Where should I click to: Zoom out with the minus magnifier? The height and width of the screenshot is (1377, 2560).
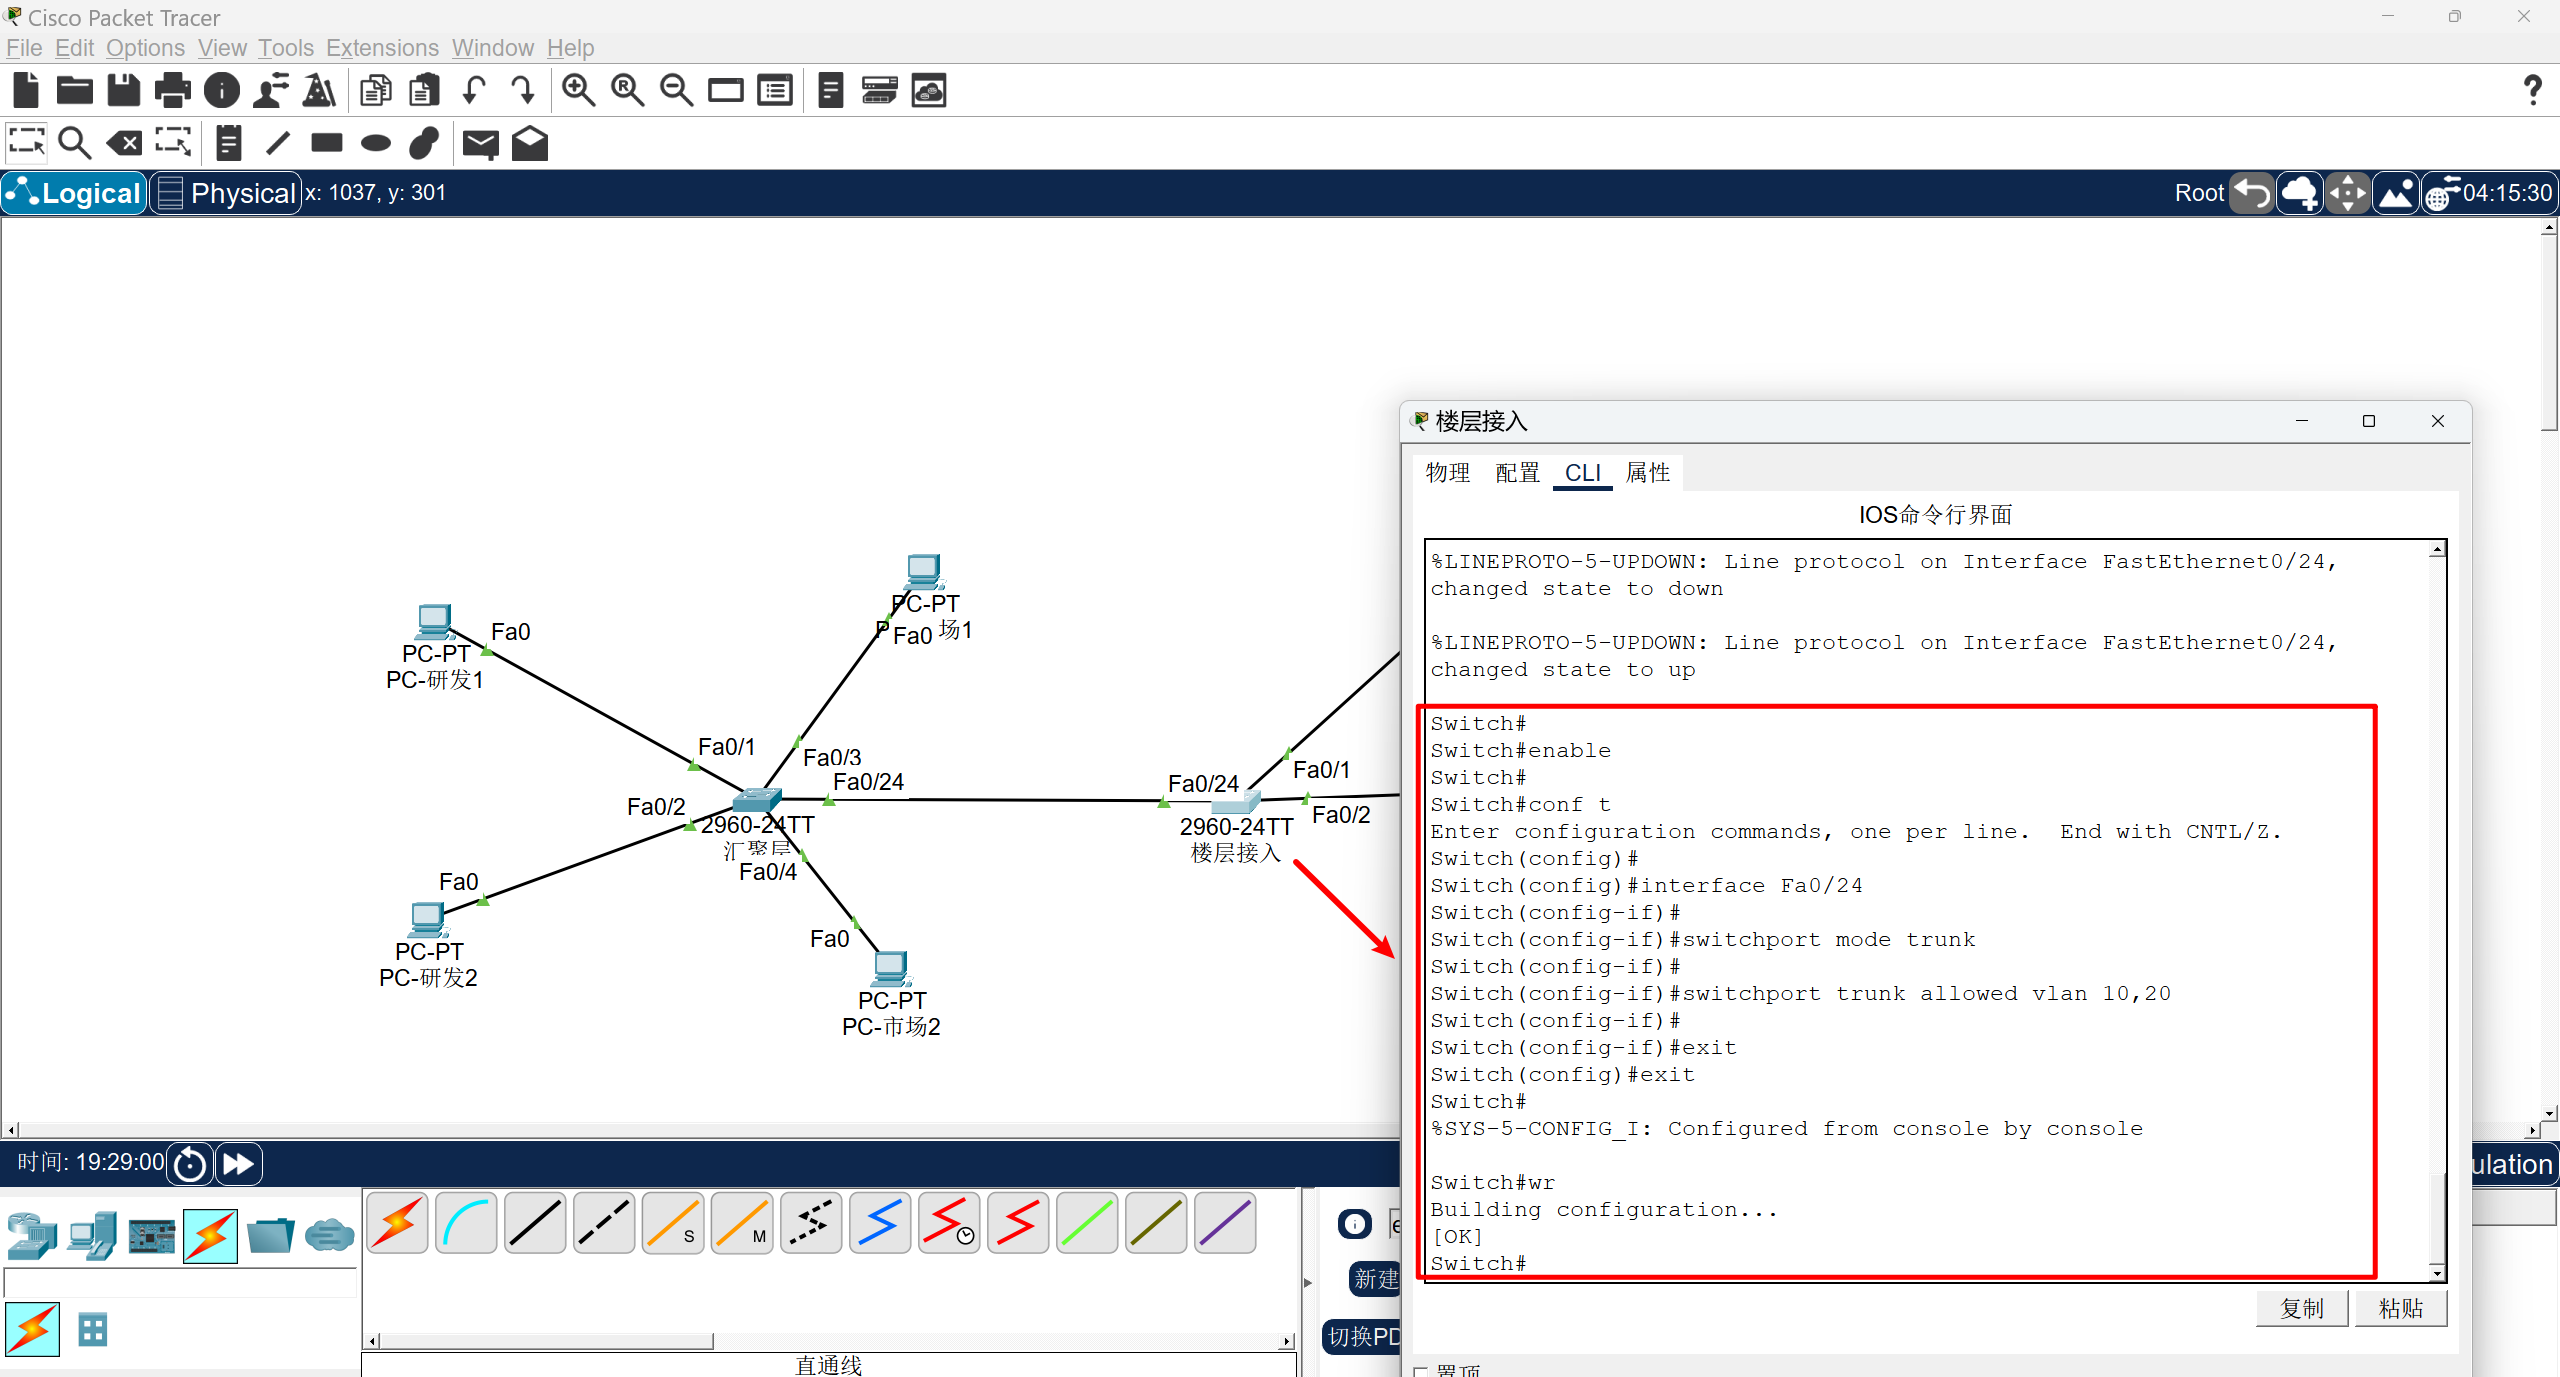coord(676,91)
